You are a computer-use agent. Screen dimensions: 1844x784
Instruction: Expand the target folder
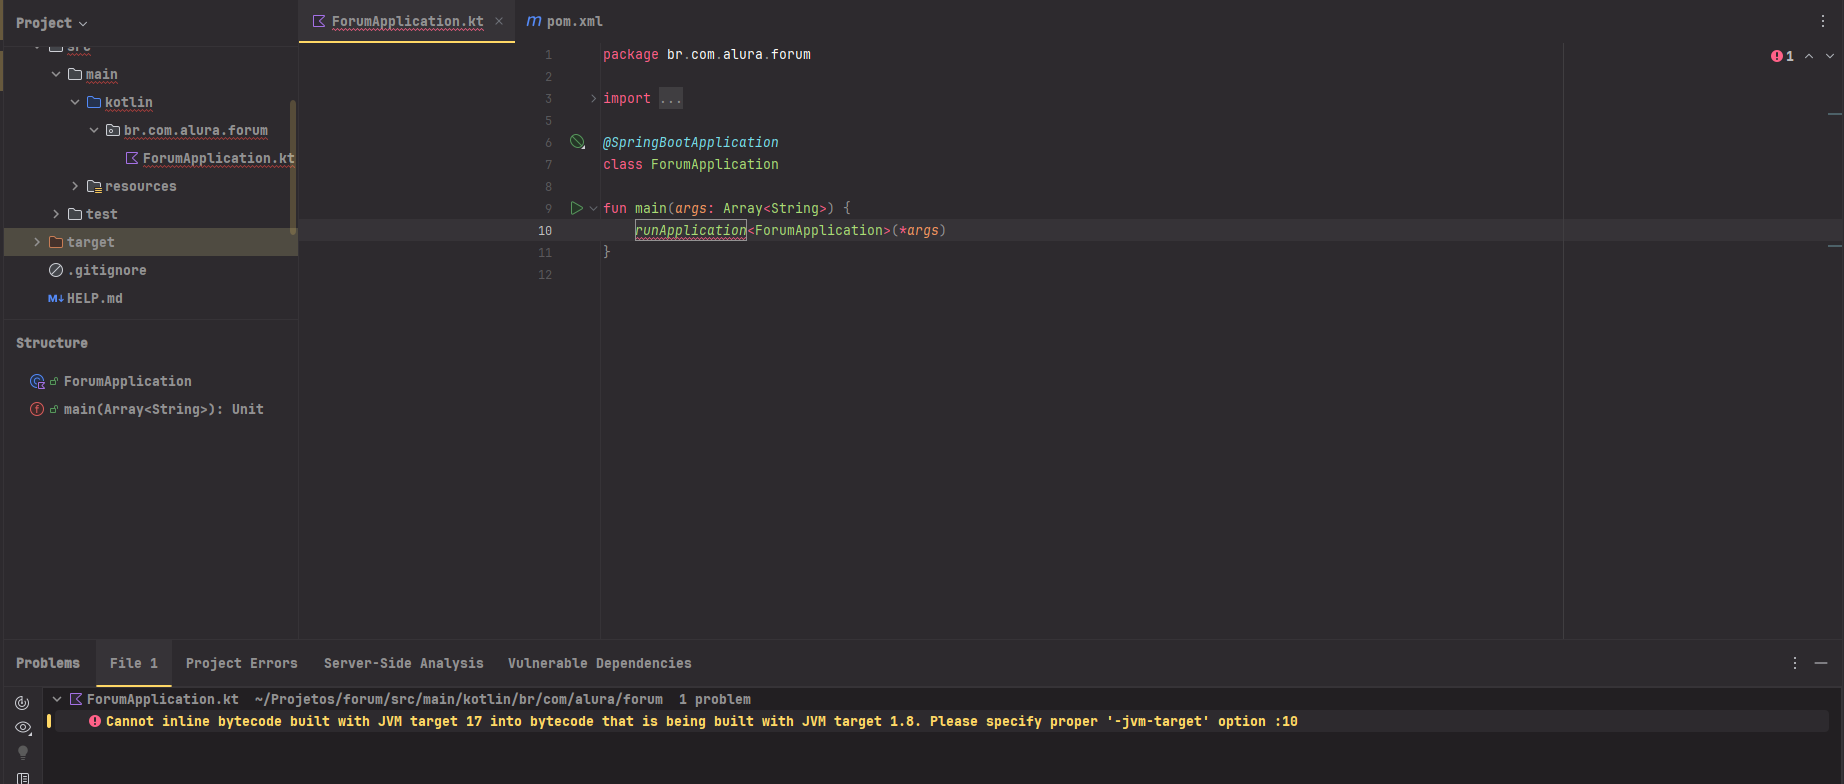tap(37, 242)
